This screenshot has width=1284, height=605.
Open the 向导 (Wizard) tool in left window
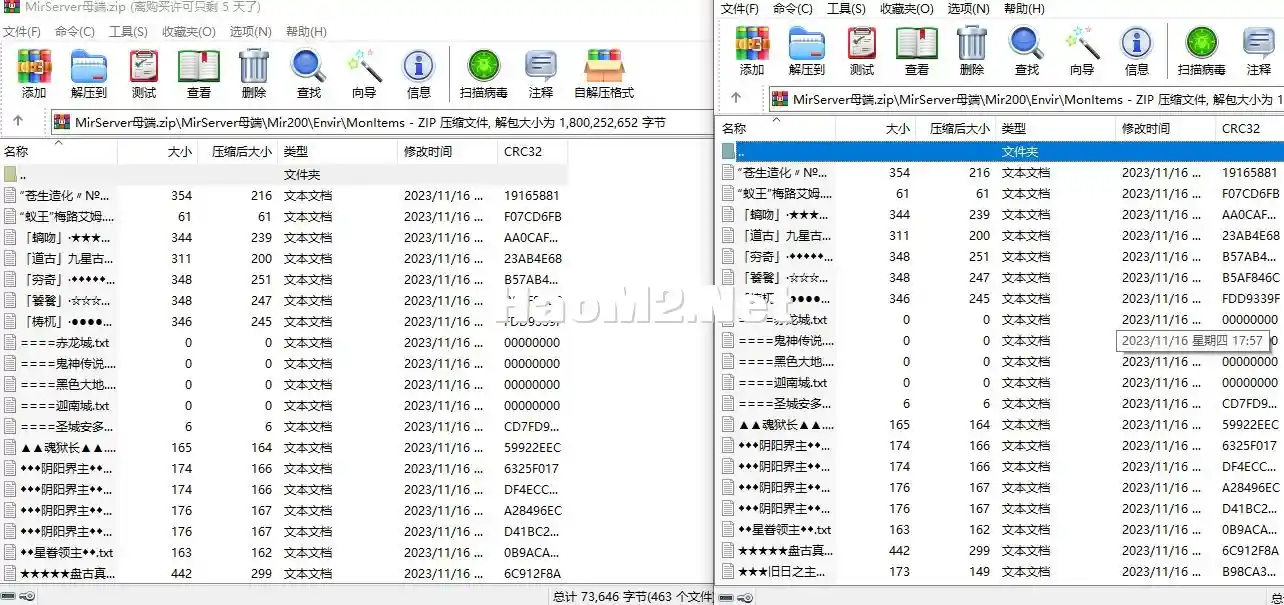pyautogui.click(x=364, y=74)
